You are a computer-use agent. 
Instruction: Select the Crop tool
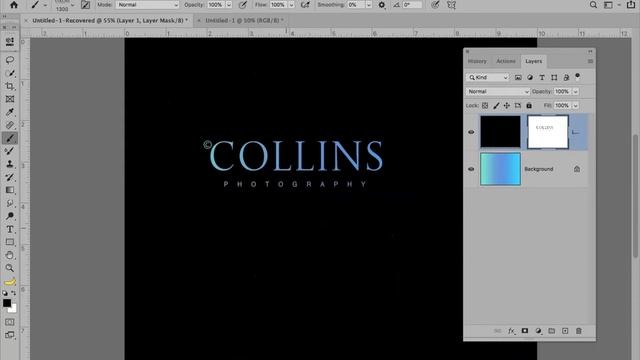pos(10,86)
